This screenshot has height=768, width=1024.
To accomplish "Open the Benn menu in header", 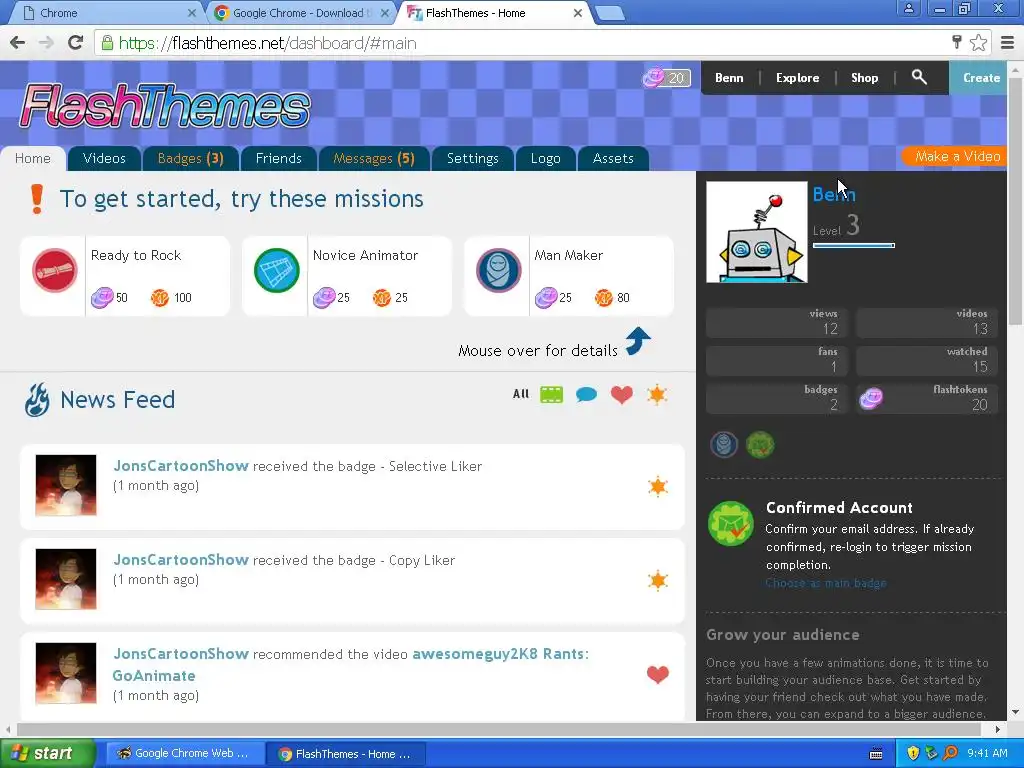I will (729, 78).
